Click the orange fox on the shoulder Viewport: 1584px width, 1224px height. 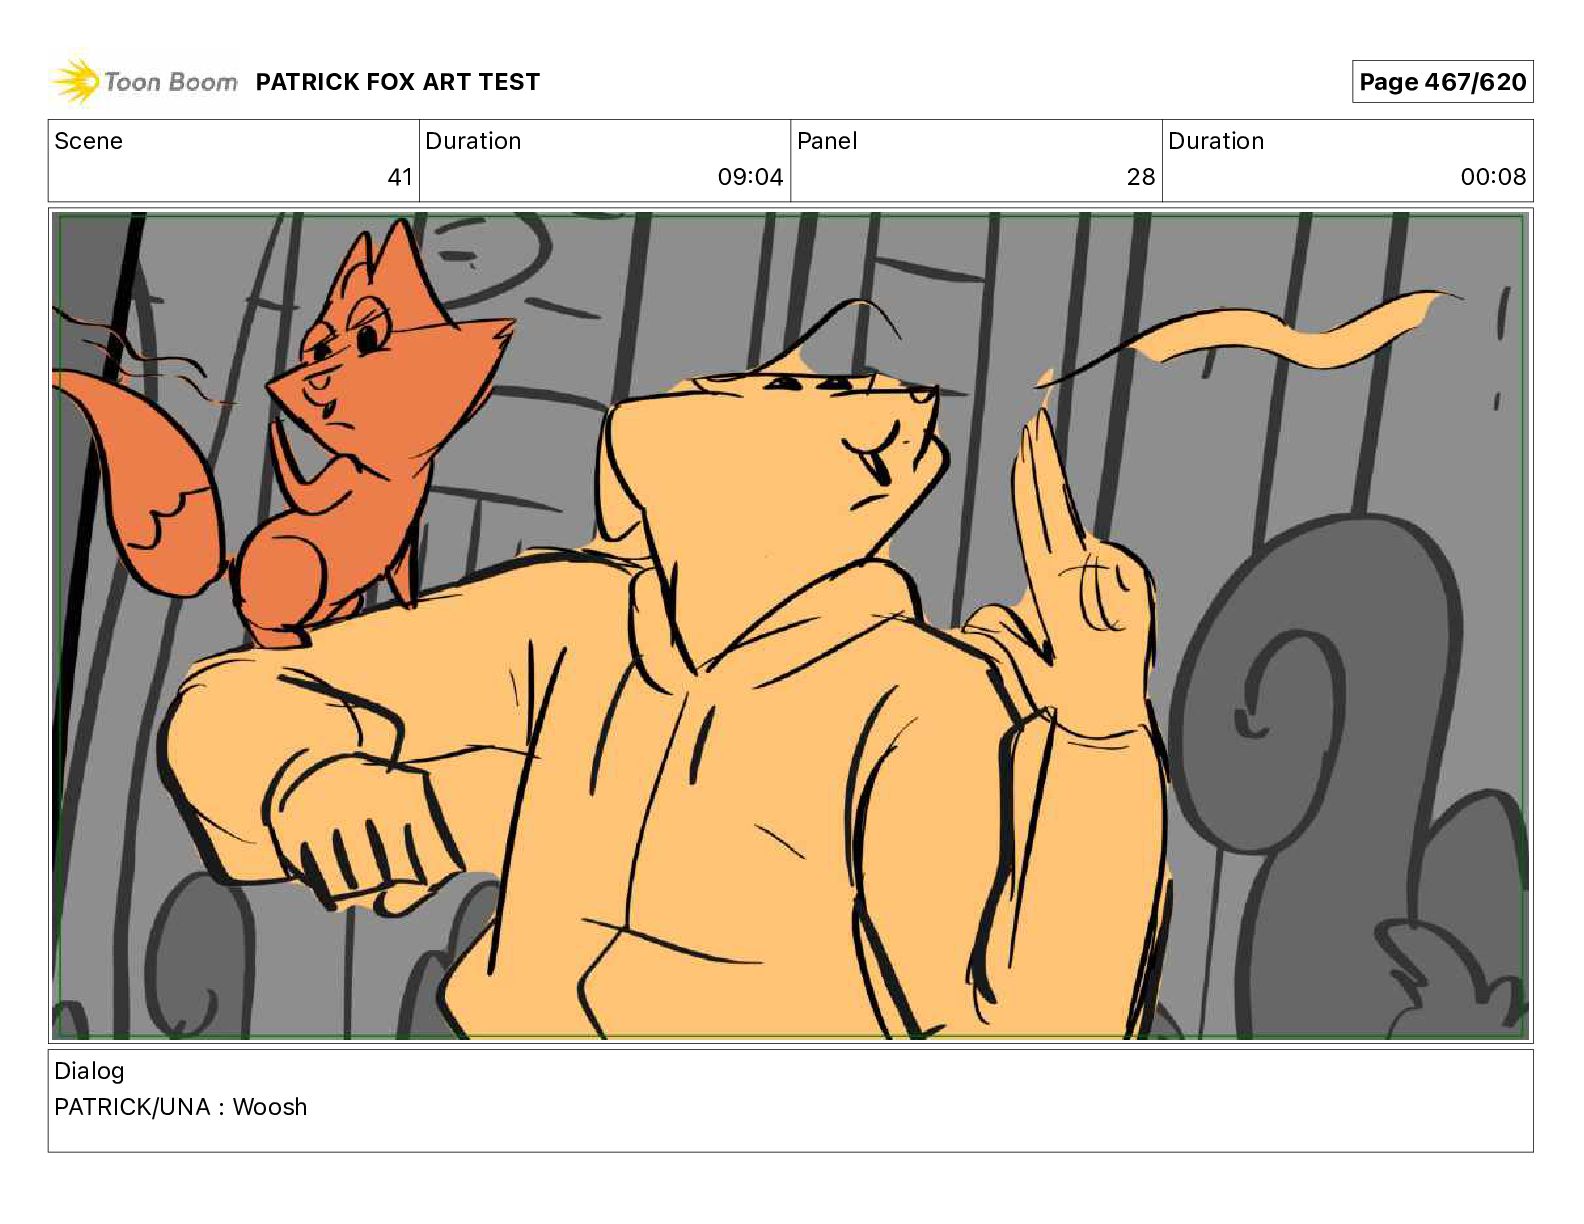coord(340,440)
